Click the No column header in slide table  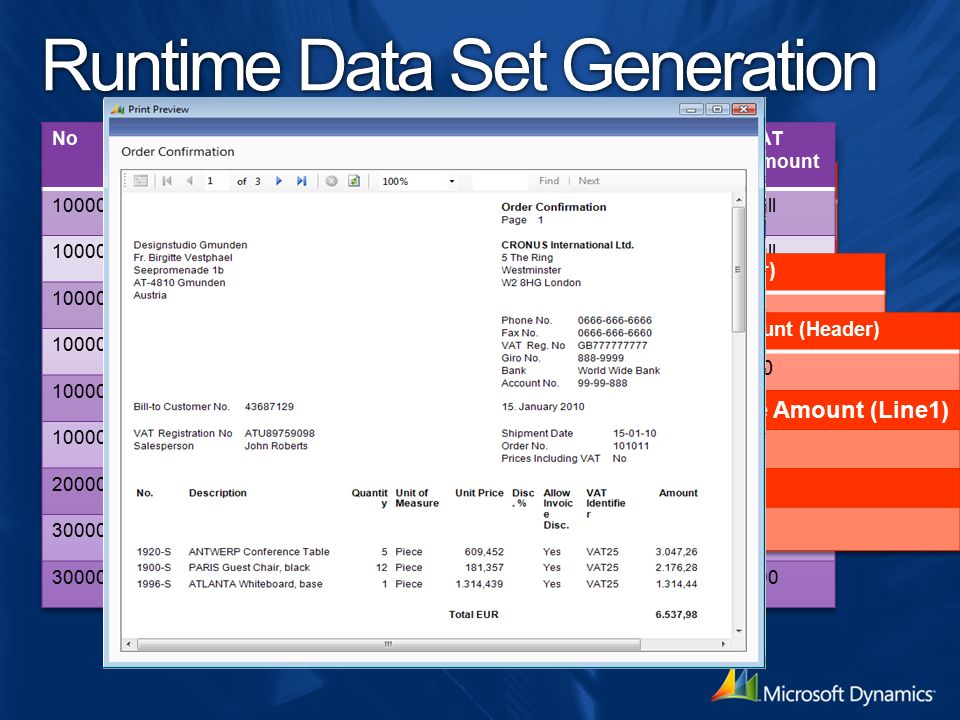point(65,138)
